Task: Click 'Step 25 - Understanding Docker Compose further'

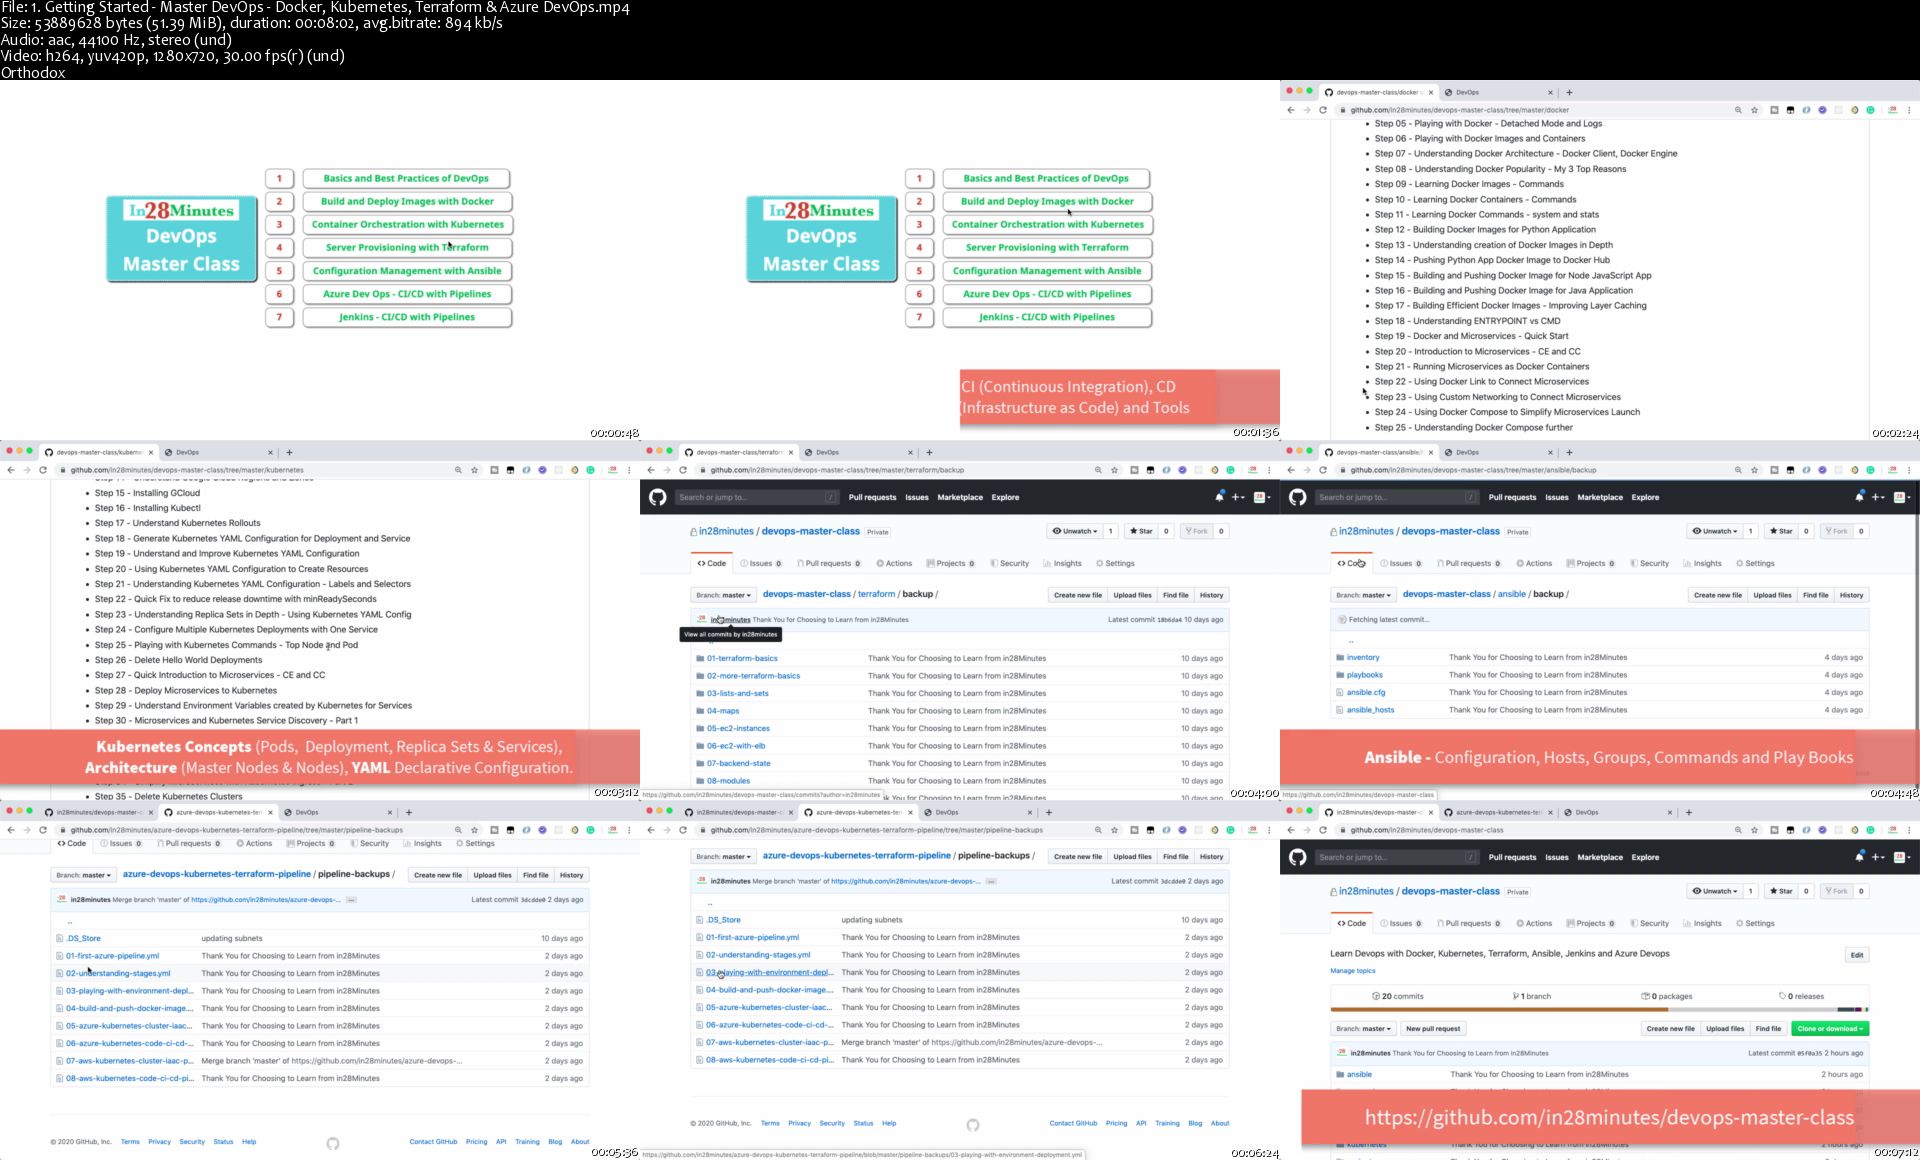Action: (x=1473, y=427)
